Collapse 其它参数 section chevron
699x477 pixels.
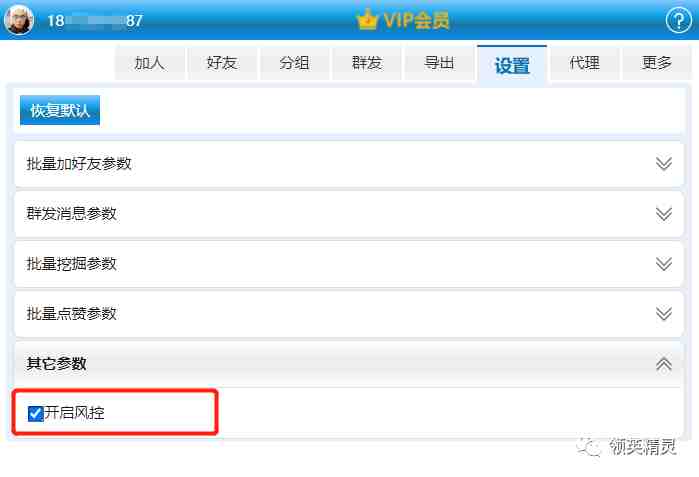click(x=664, y=364)
